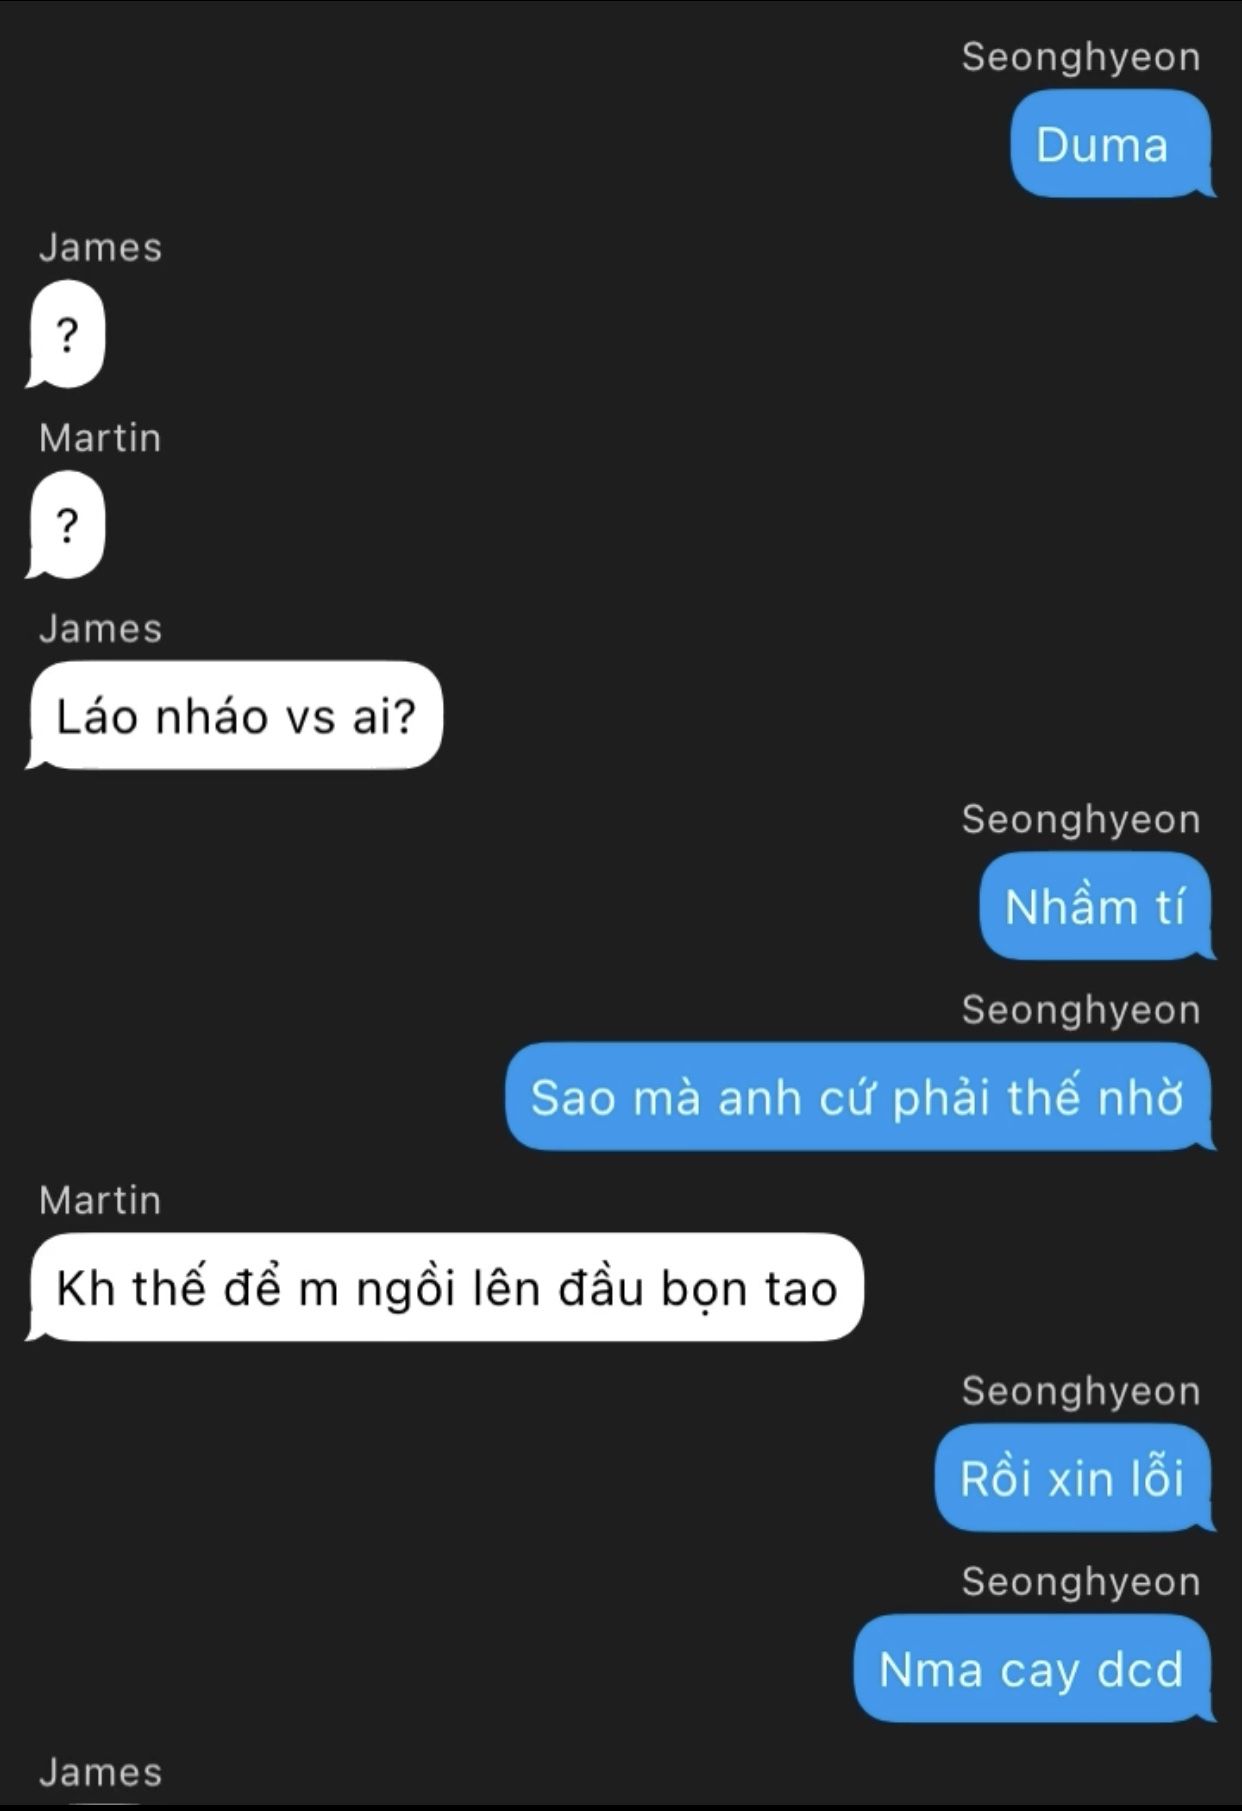The image size is (1242, 1811).
Task: Click Martin name above question mark bubble
Action: [x=100, y=438]
